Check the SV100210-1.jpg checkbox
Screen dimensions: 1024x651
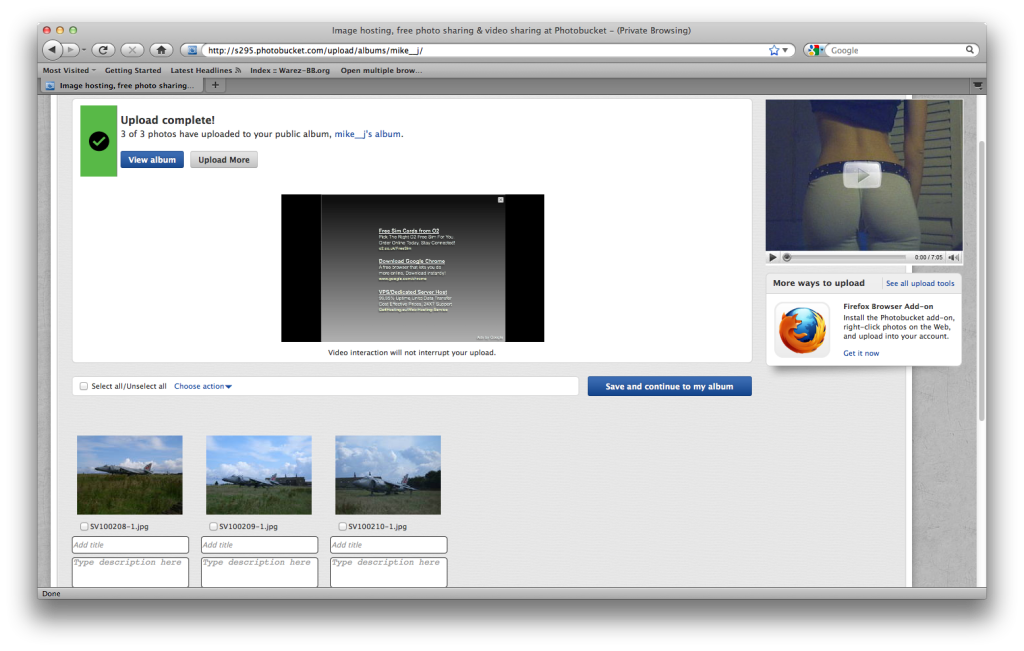[x=342, y=526]
